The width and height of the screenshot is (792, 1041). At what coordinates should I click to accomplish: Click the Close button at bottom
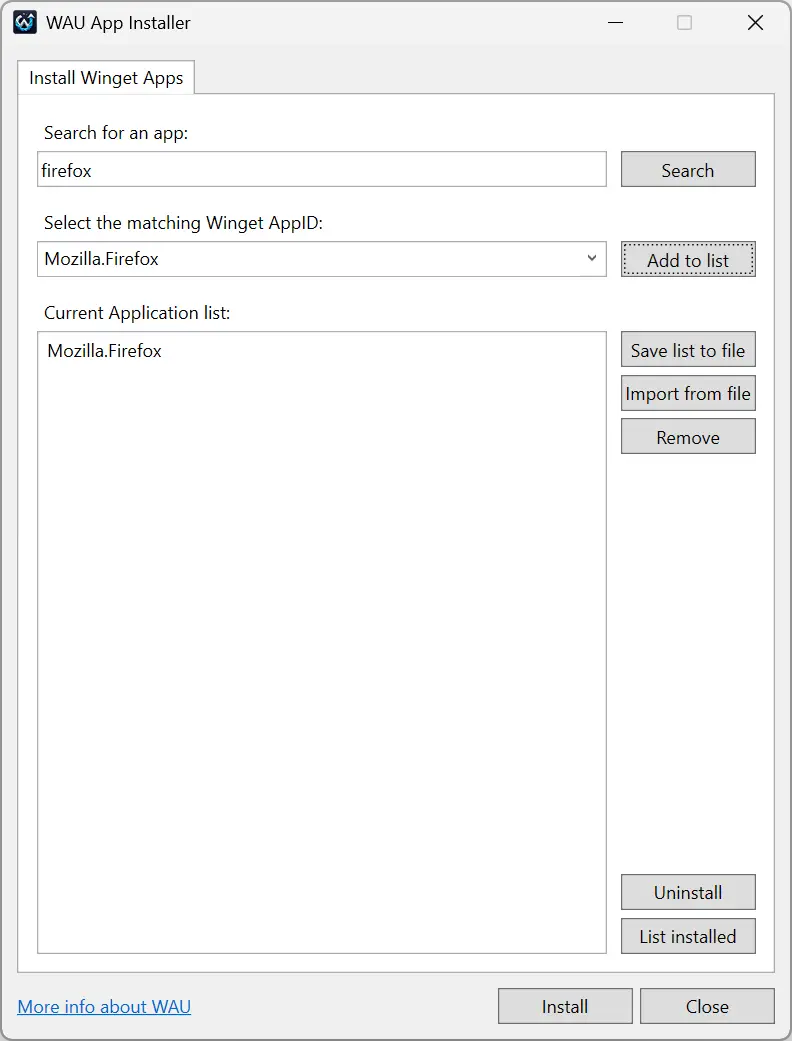point(707,1006)
